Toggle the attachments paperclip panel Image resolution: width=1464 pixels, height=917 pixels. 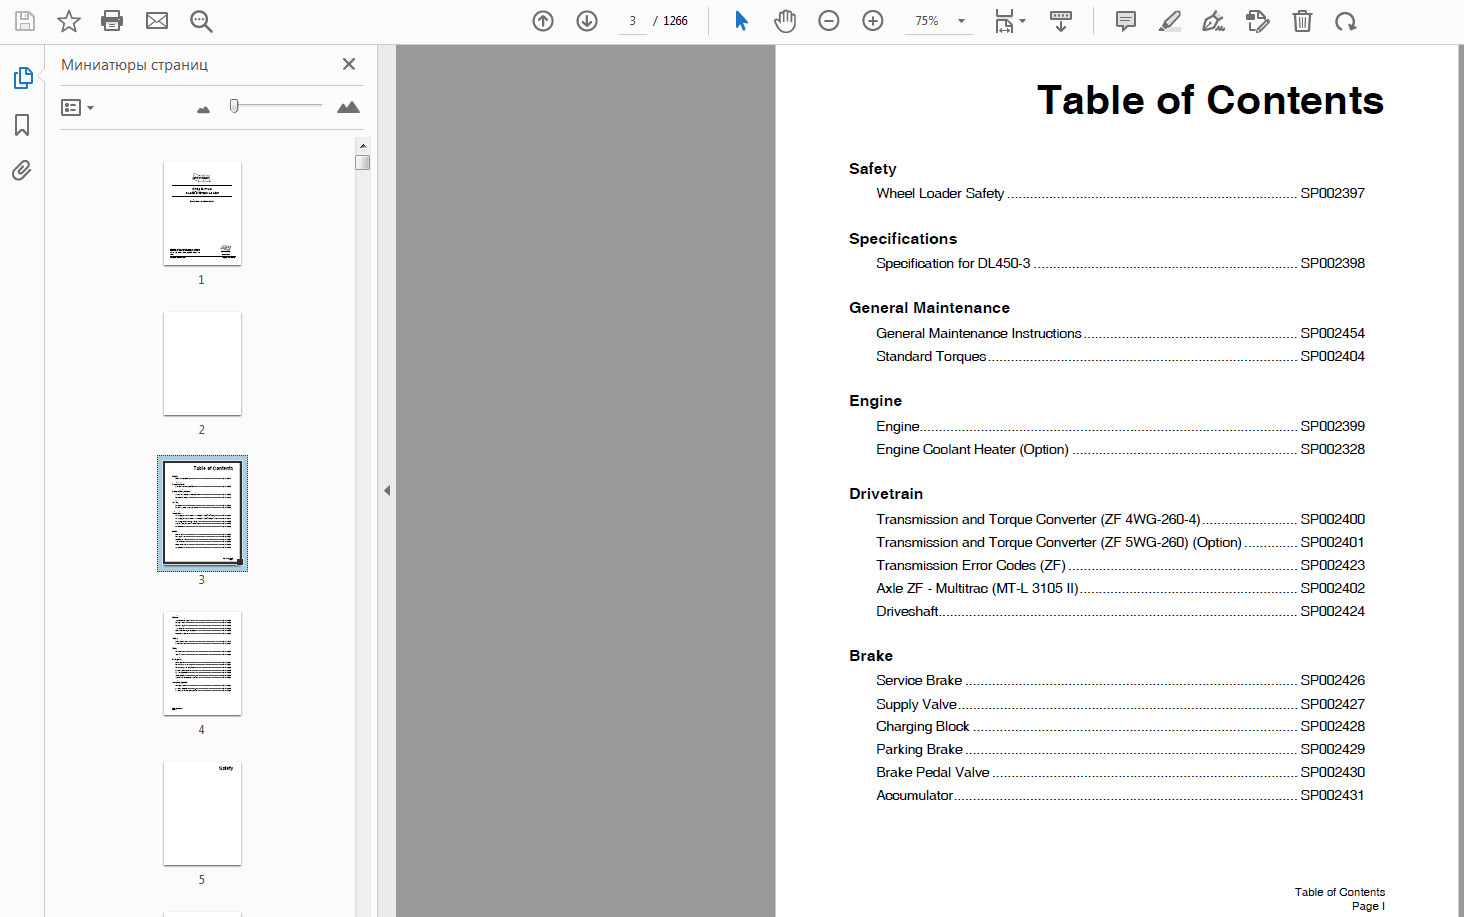click(22, 171)
